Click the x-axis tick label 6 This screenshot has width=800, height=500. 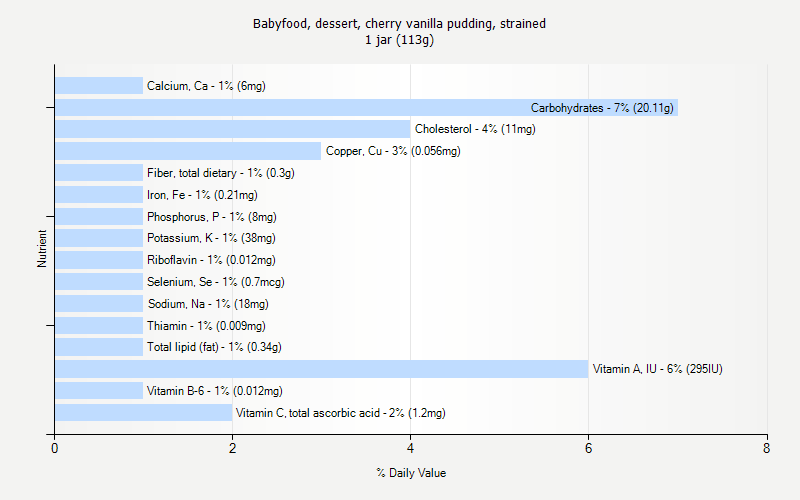[x=588, y=448]
